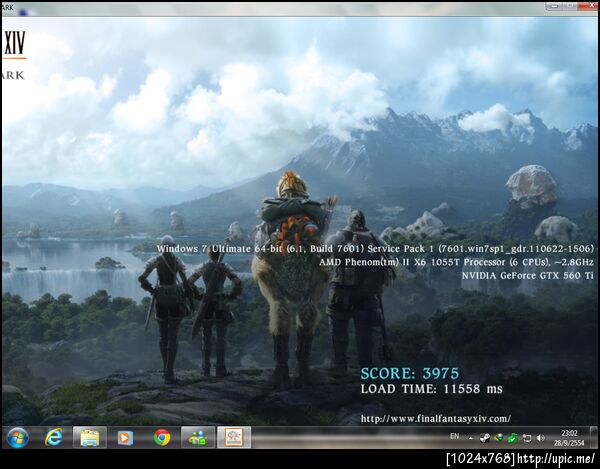Image resolution: width=600 pixels, height=469 pixels.
Task: Open the finalfantasyxiv.com link
Action: pos(435,419)
